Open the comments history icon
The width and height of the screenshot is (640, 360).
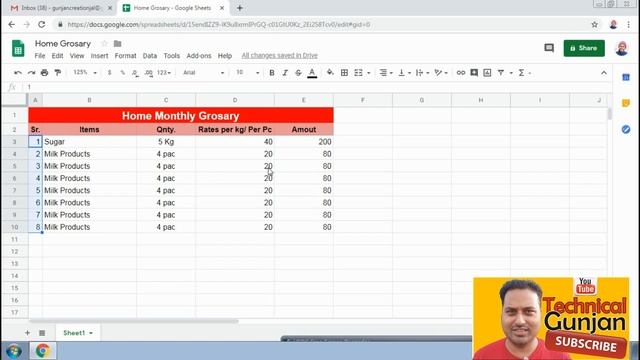point(549,48)
